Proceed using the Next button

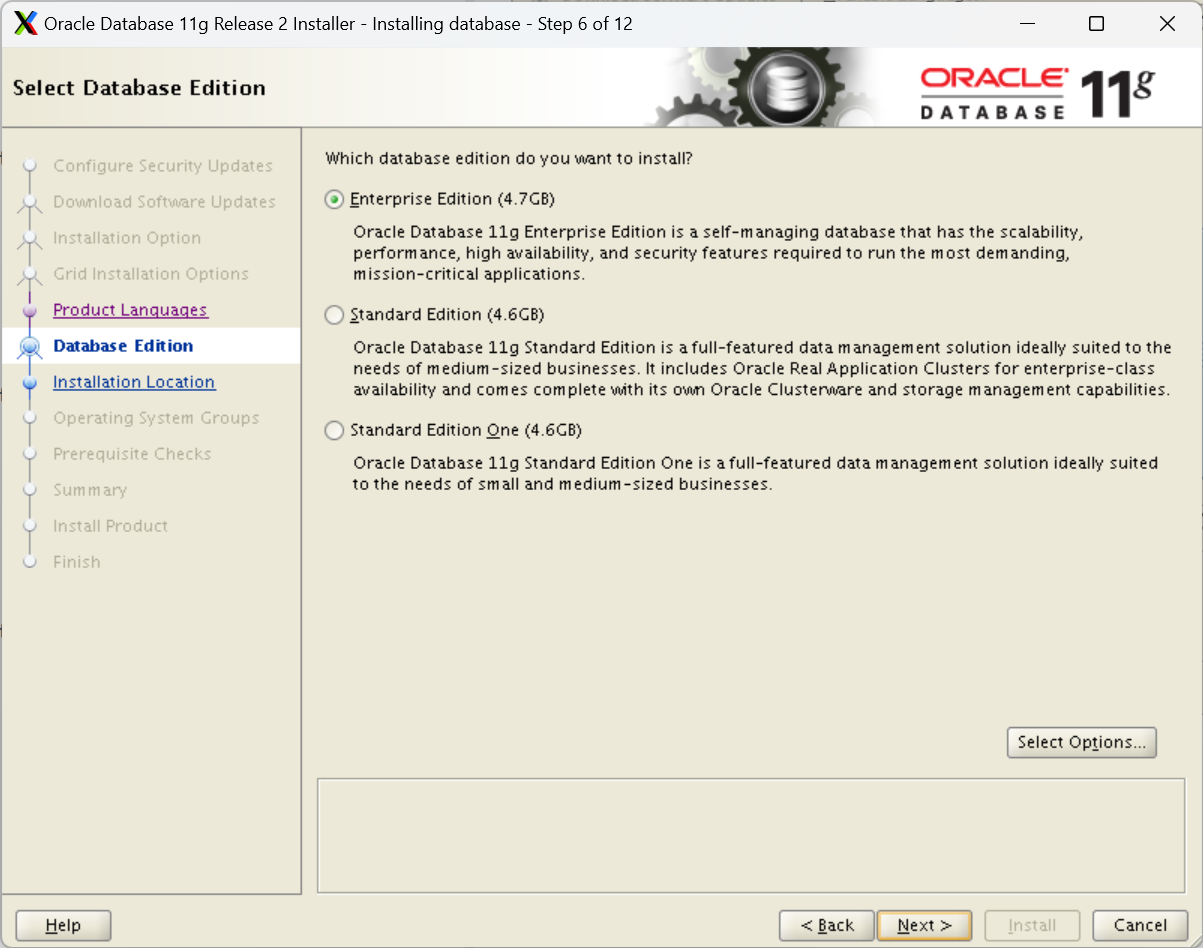pyautogui.click(x=924, y=926)
